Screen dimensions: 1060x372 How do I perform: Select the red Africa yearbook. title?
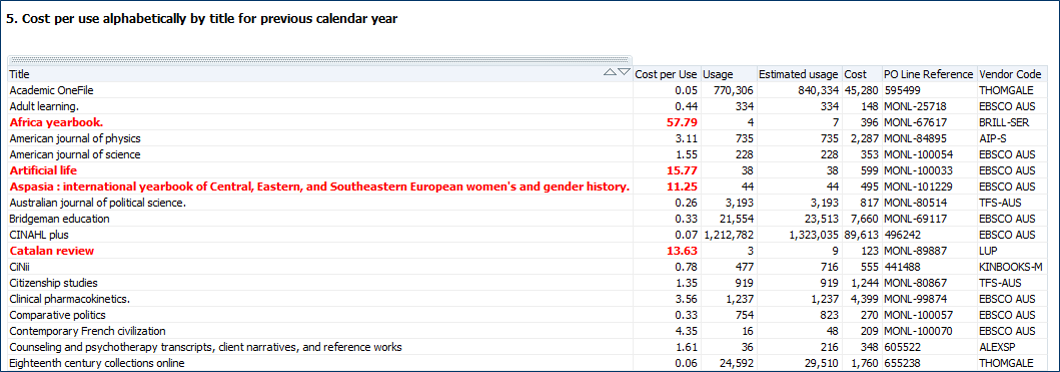tap(56, 122)
